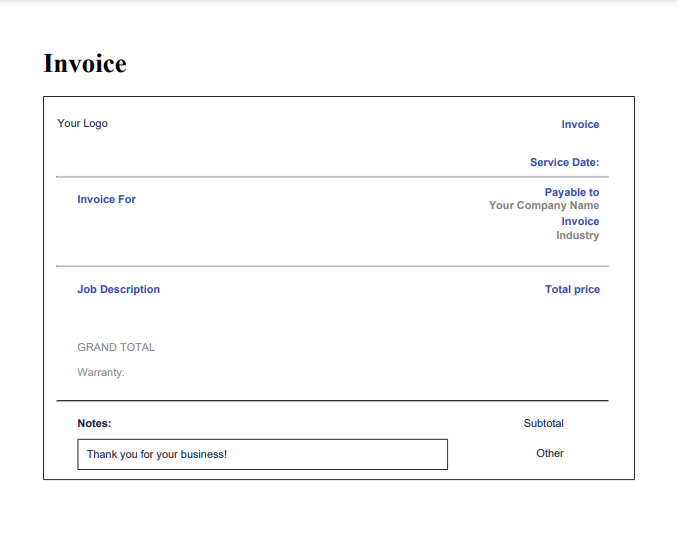Click the Your Company Name text
This screenshot has height=539, width=677.
544,206
